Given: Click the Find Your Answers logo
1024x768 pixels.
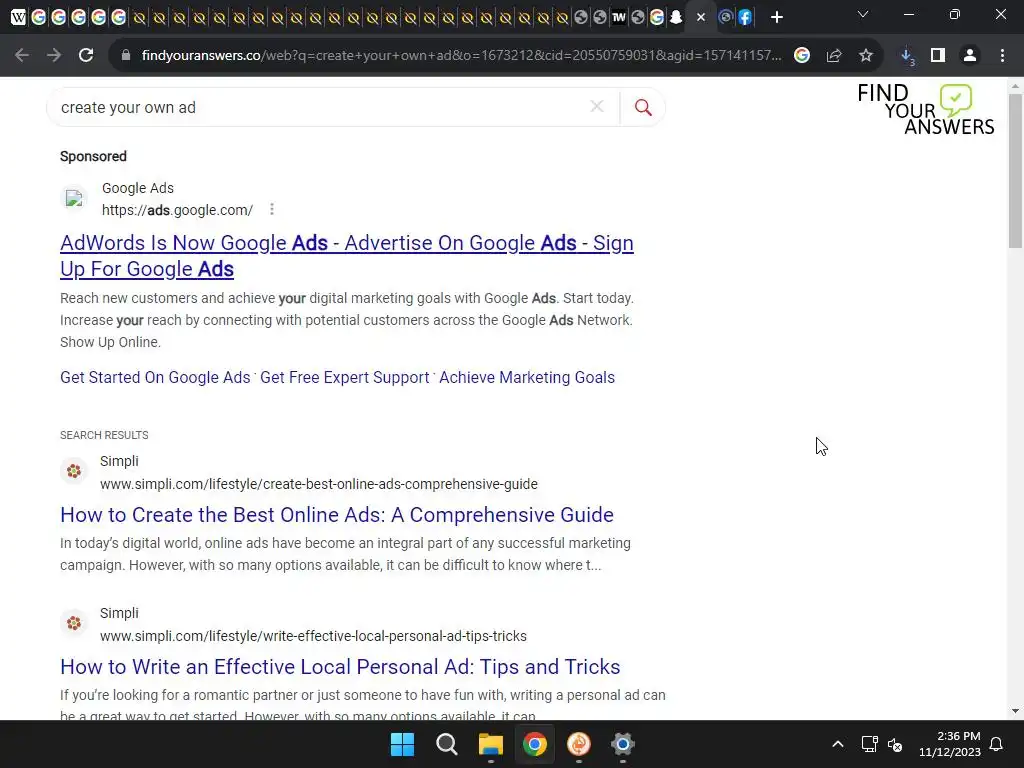Looking at the screenshot, I should coord(926,109).
